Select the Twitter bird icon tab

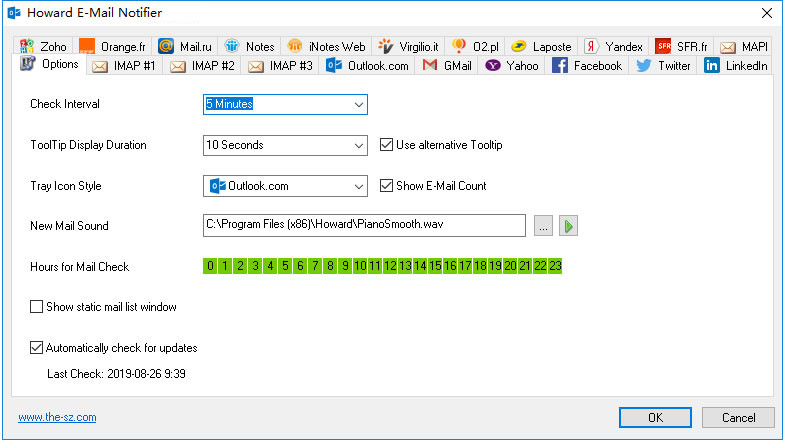[x=643, y=66]
